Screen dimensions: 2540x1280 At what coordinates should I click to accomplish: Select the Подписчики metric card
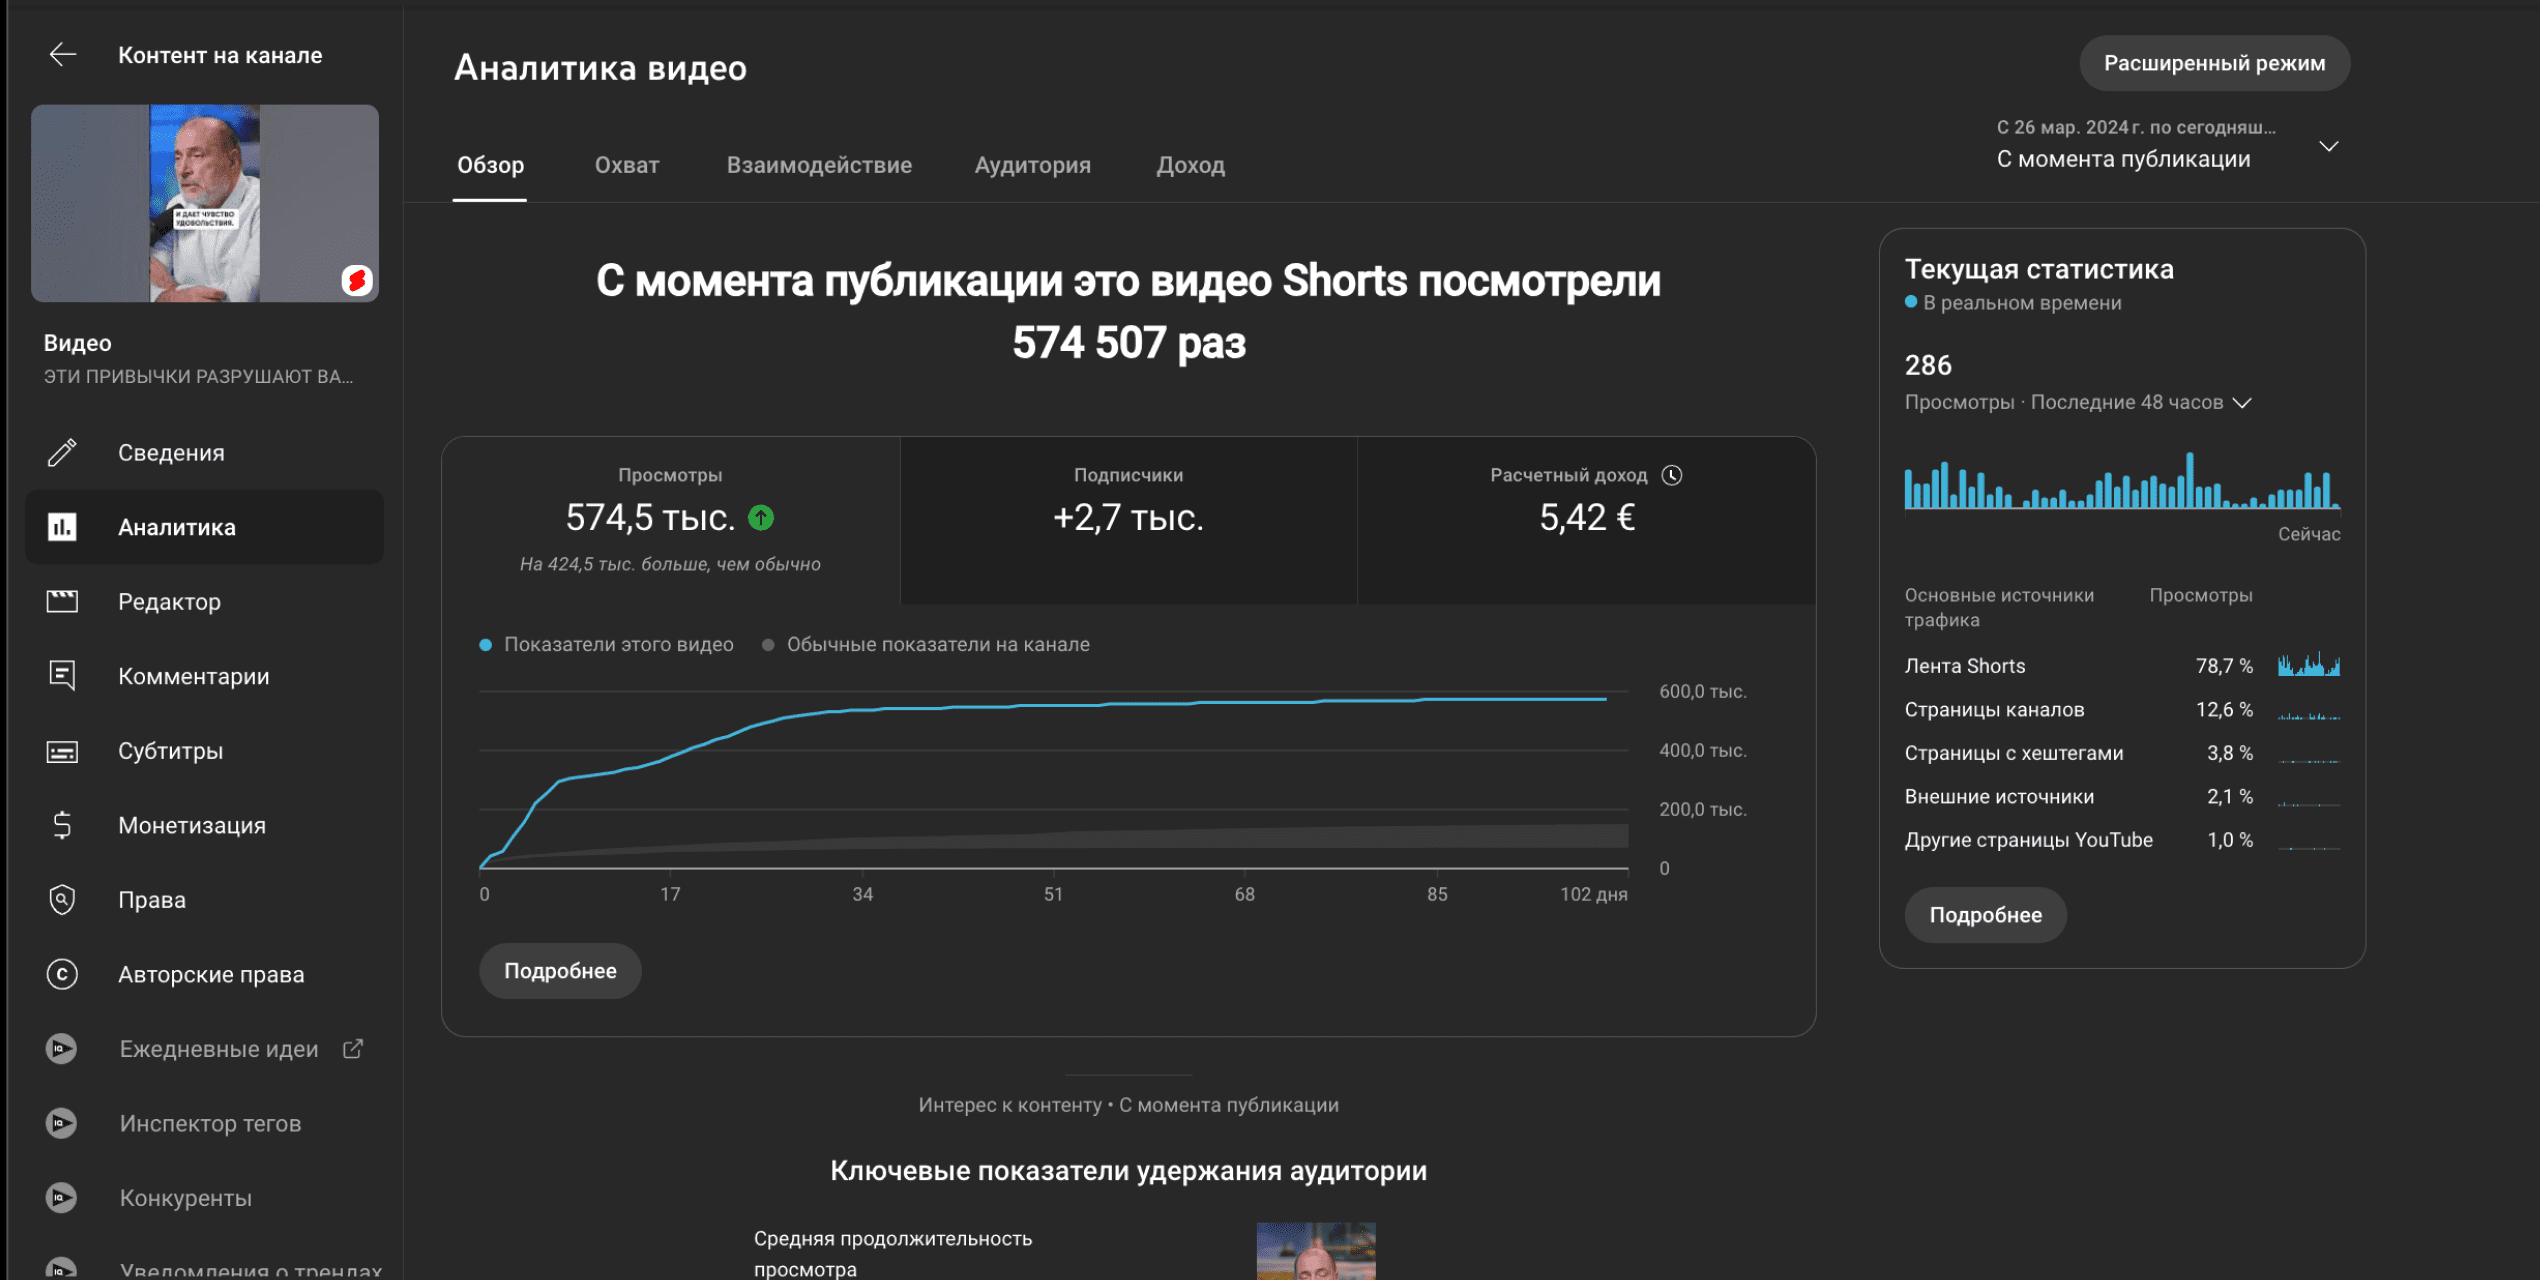pos(1128,519)
